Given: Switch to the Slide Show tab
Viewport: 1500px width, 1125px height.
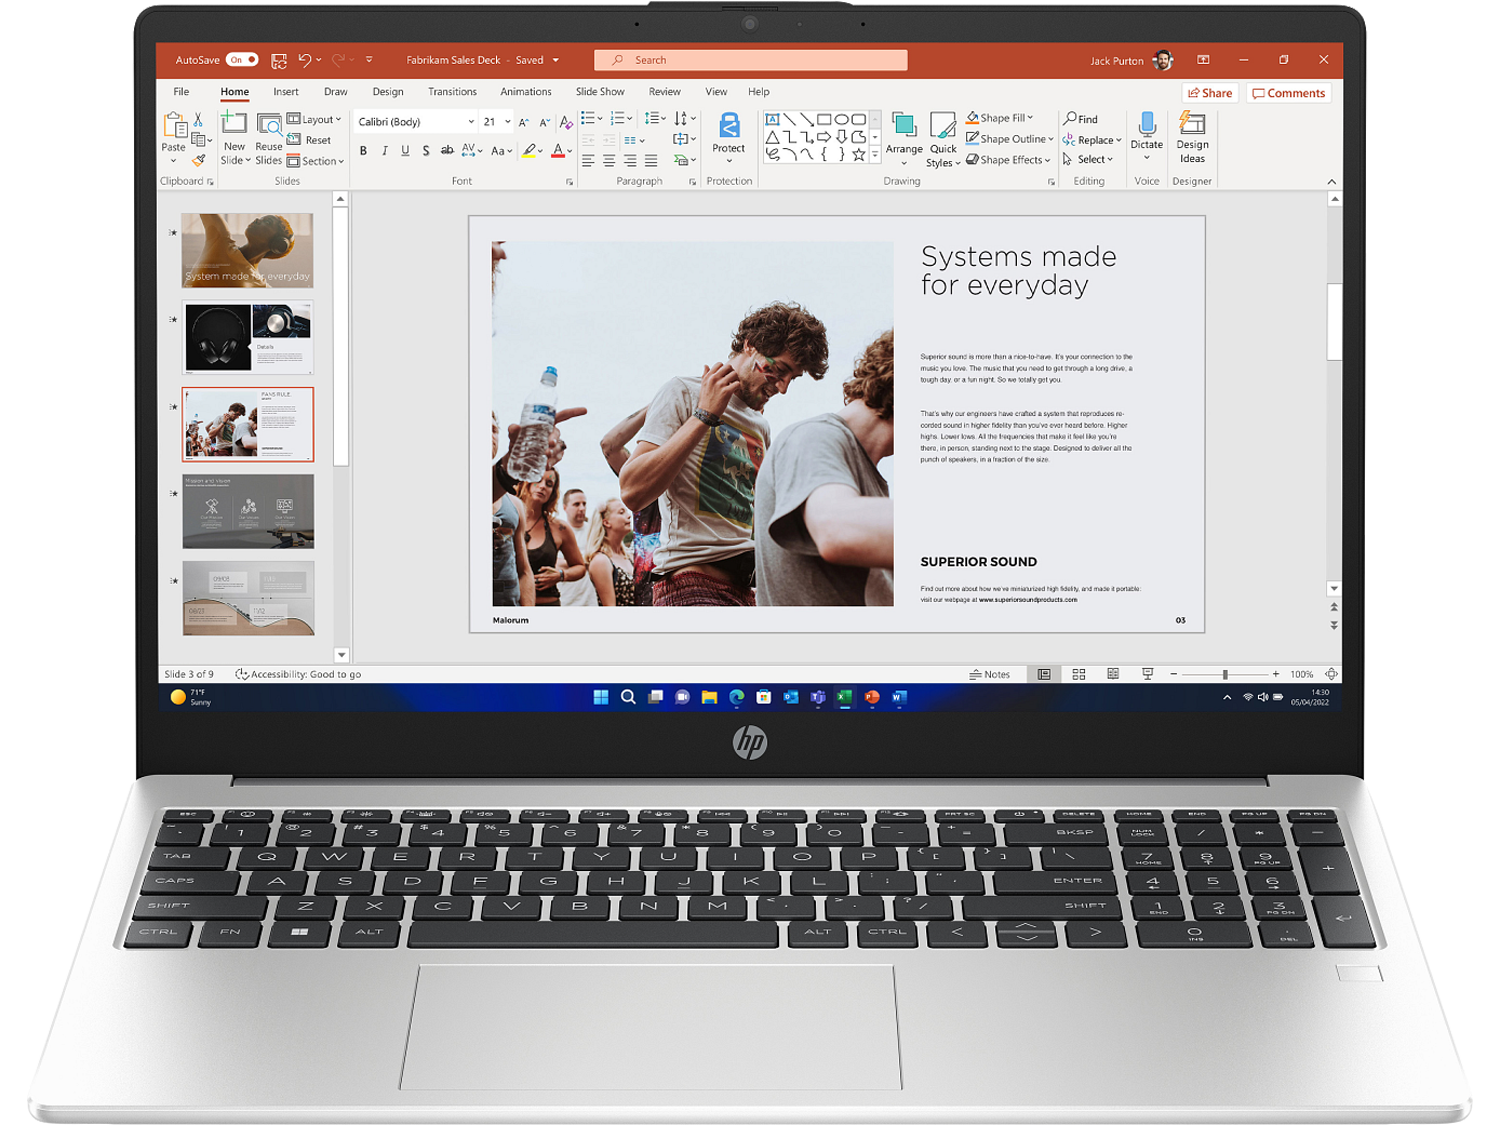Looking at the screenshot, I should point(600,92).
